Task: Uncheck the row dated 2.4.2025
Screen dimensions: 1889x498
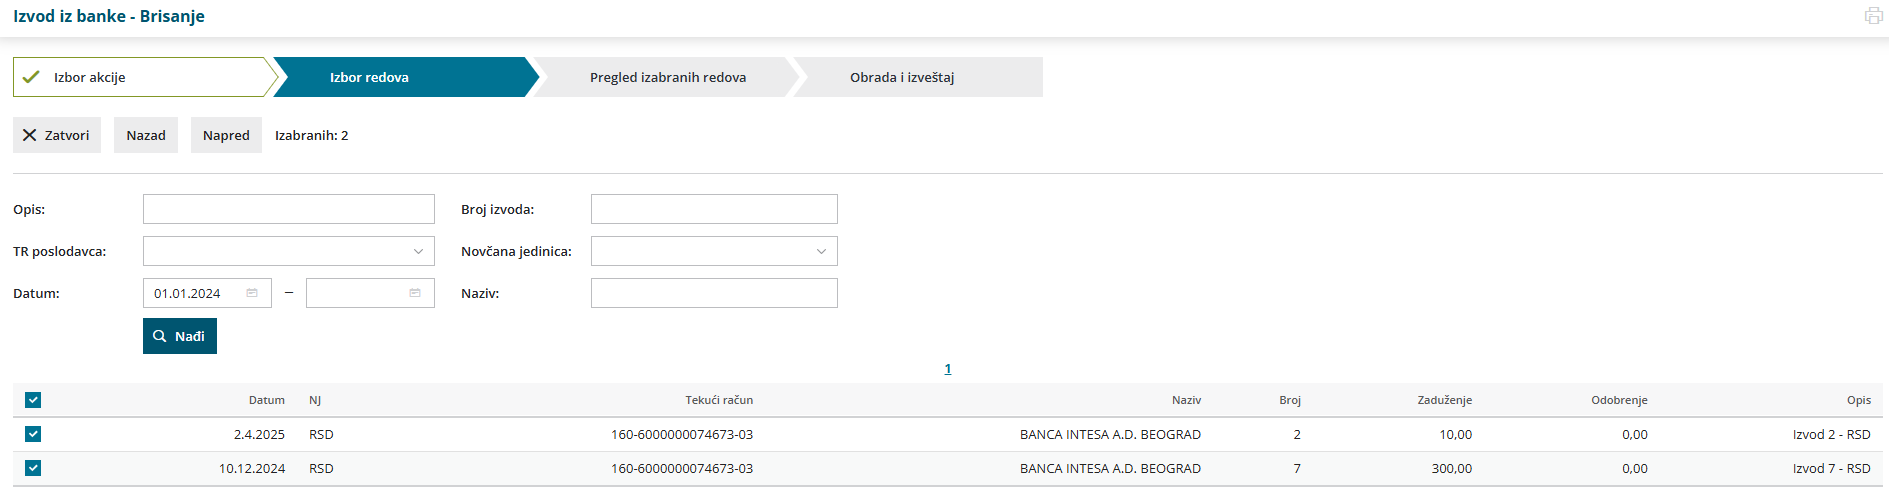Action: [33, 434]
